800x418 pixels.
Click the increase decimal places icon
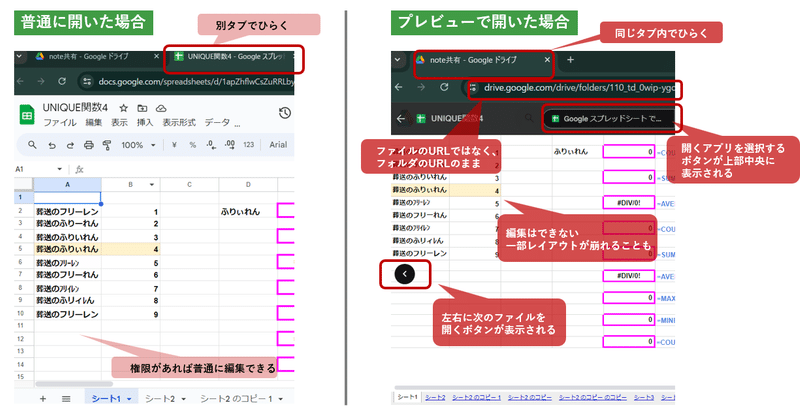point(230,145)
